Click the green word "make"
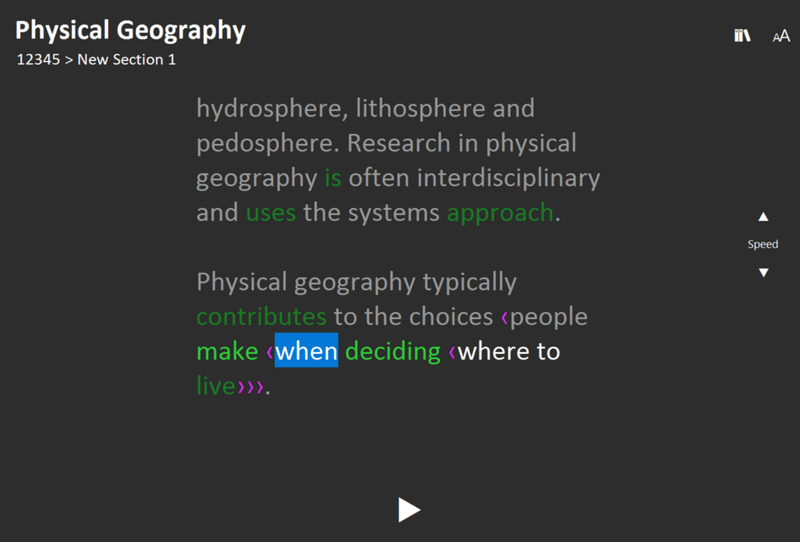Screen dimensions: 800x542 pos(227,351)
